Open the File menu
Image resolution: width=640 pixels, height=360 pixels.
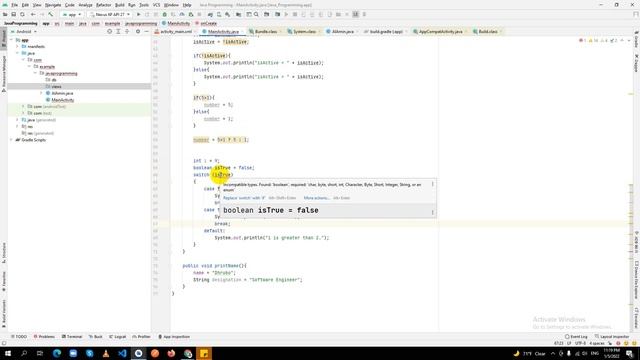[x=14, y=5]
